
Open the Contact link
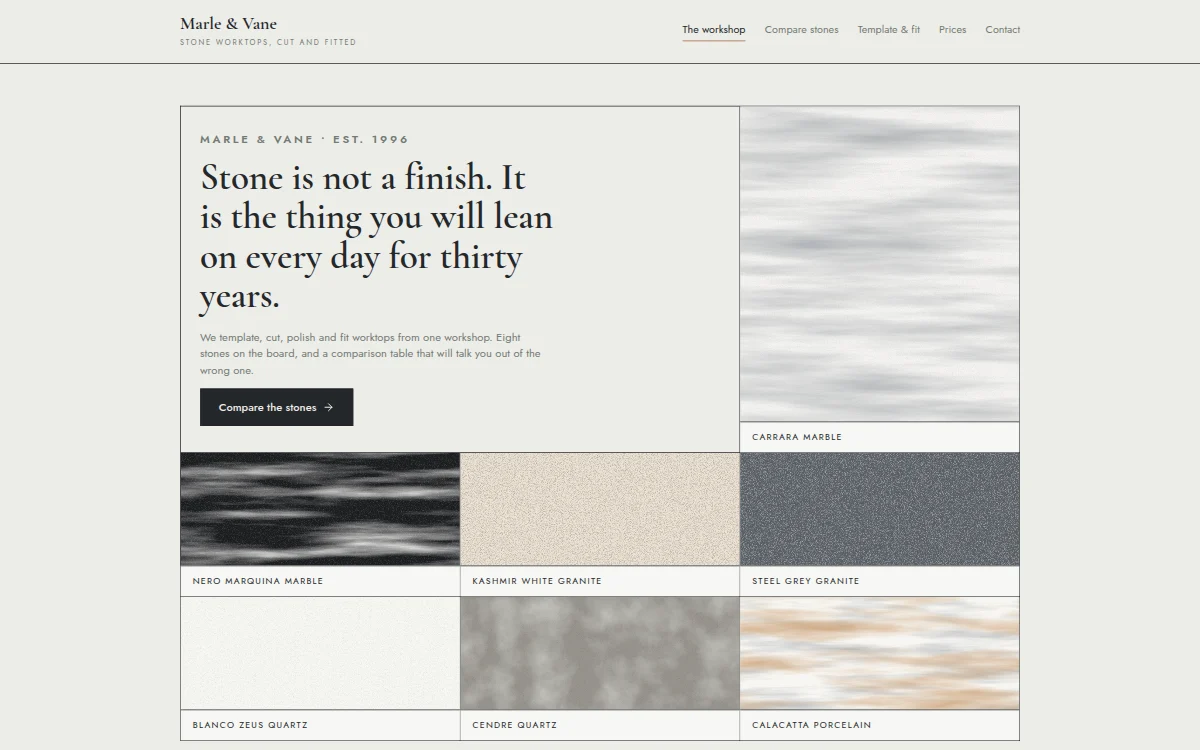pyautogui.click(x=1003, y=30)
